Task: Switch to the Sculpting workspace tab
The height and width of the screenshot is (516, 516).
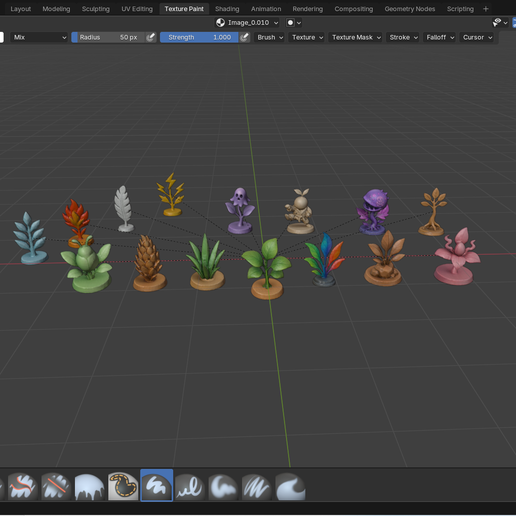Action: coord(96,9)
